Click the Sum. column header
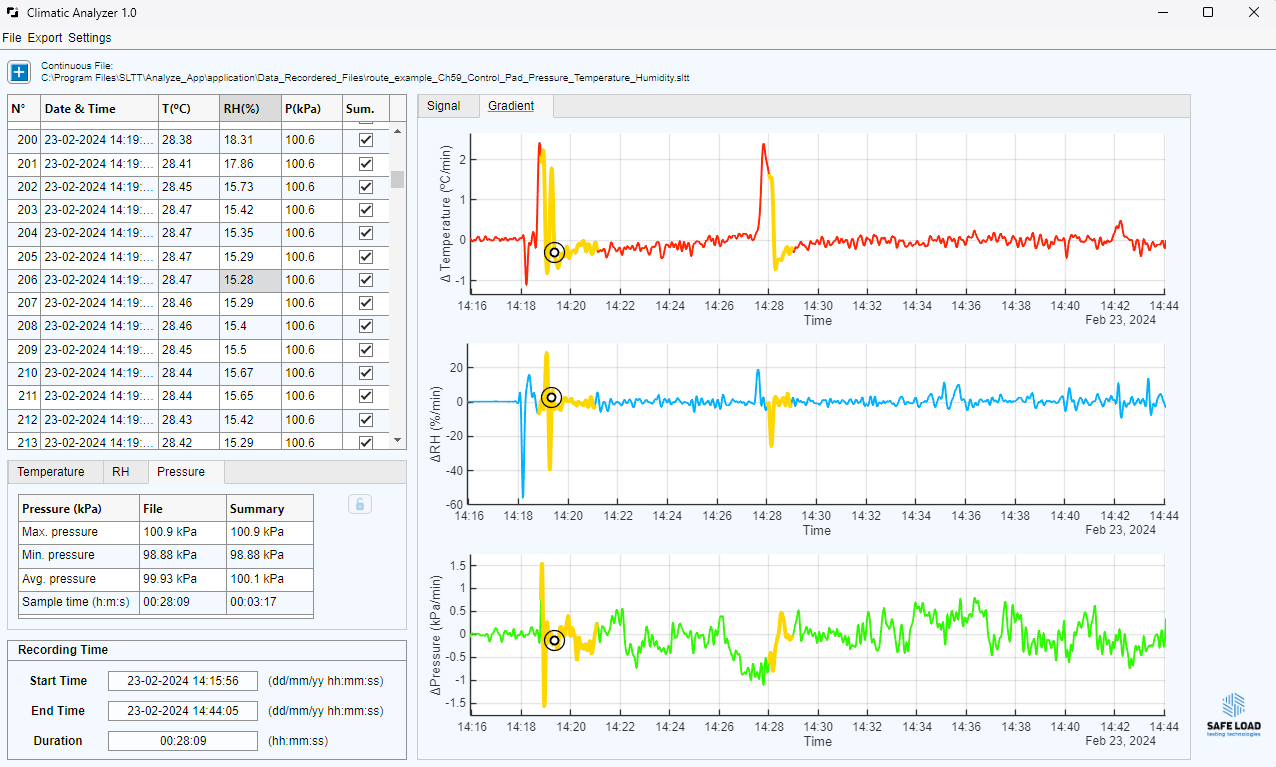This screenshot has width=1276, height=767. click(365, 109)
